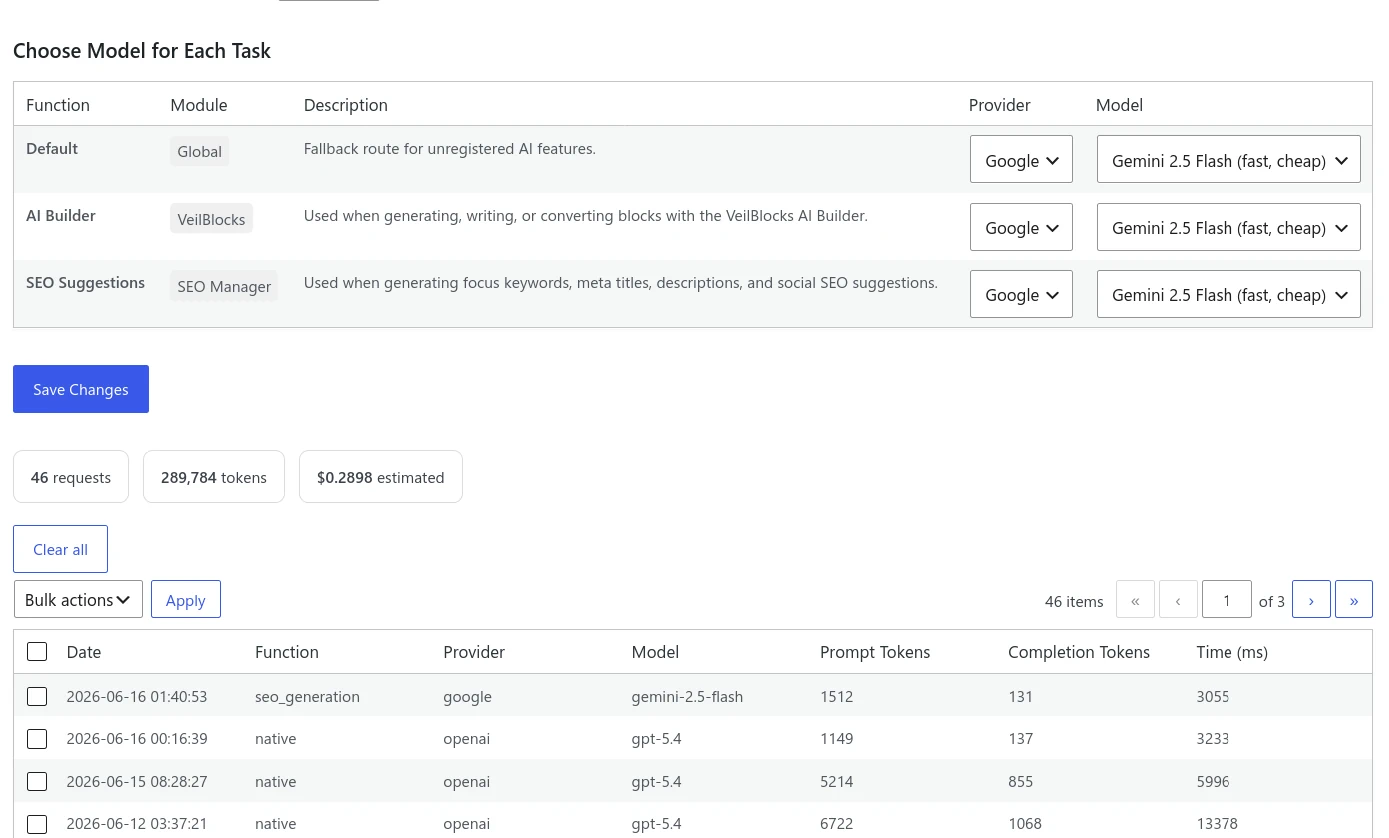
Task: Apply the selected bulk action
Action: [x=186, y=599]
